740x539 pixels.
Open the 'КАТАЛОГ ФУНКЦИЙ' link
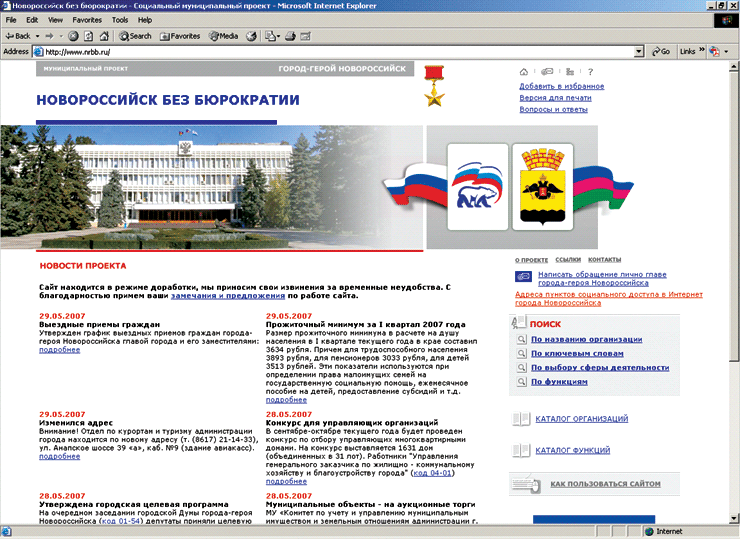pyautogui.click(x=572, y=451)
